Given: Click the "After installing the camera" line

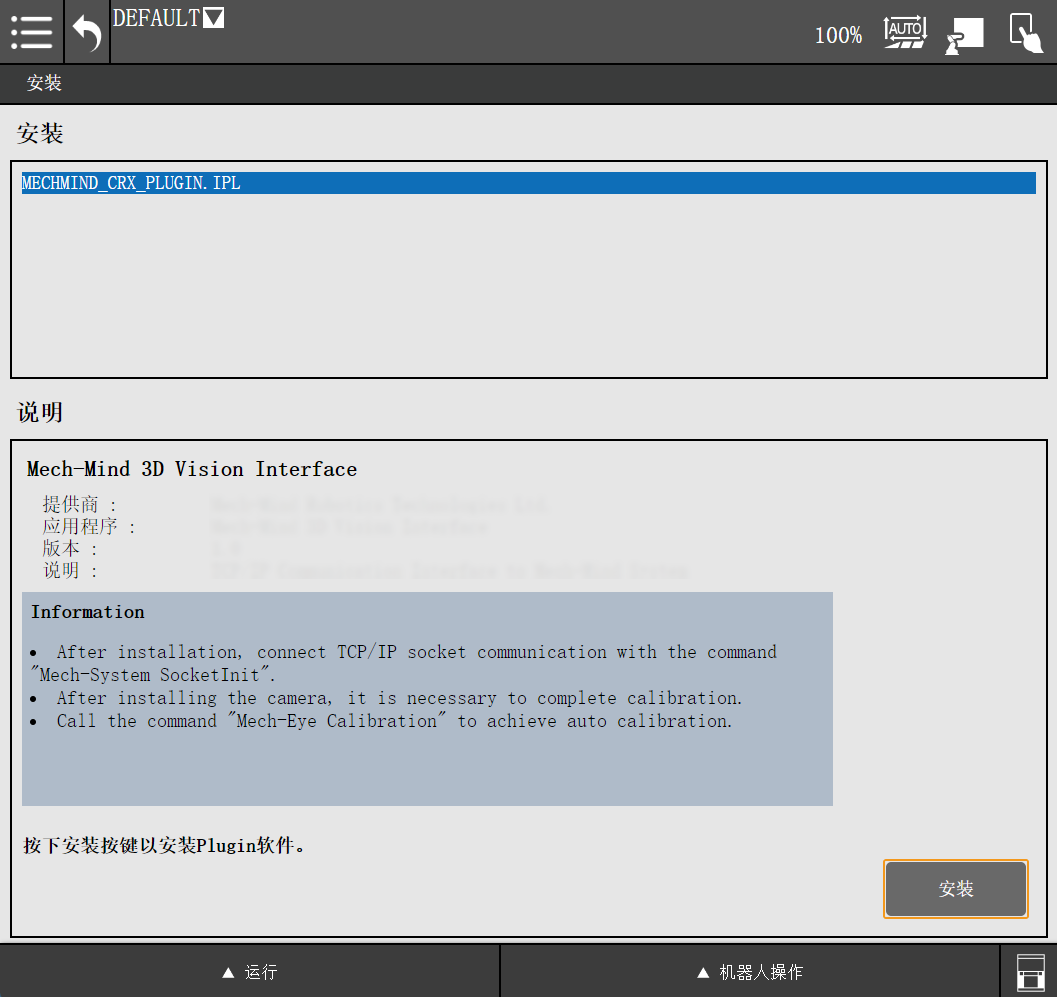Looking at the screenshot, I should pyautogui.click(x=386, y=698).
